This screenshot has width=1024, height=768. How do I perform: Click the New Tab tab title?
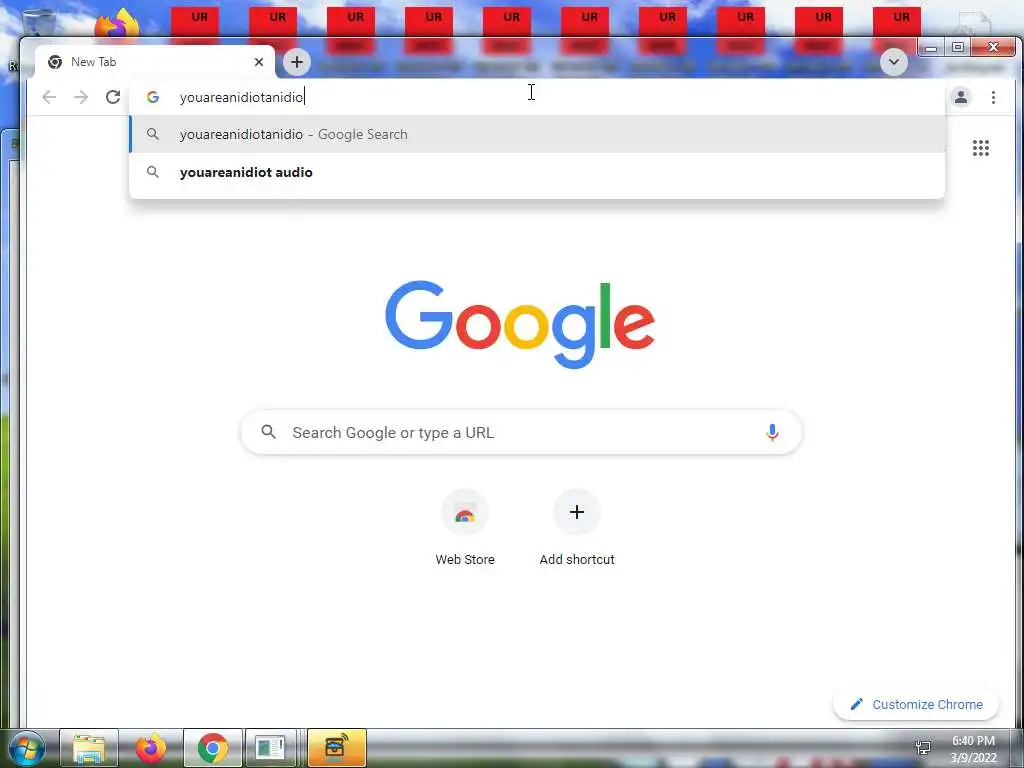click(93, 62)
